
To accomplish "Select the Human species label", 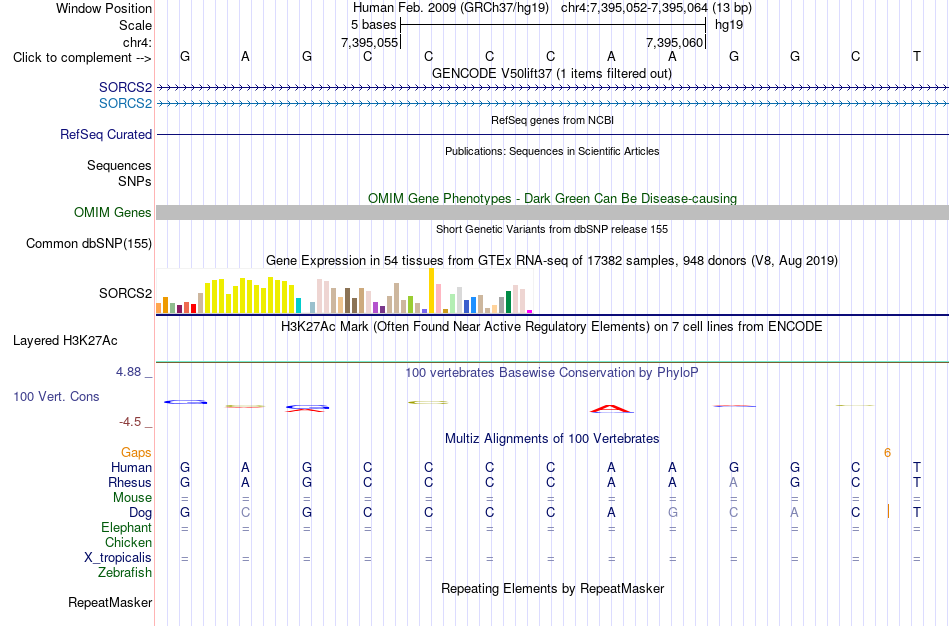I will tap(131, 467).
